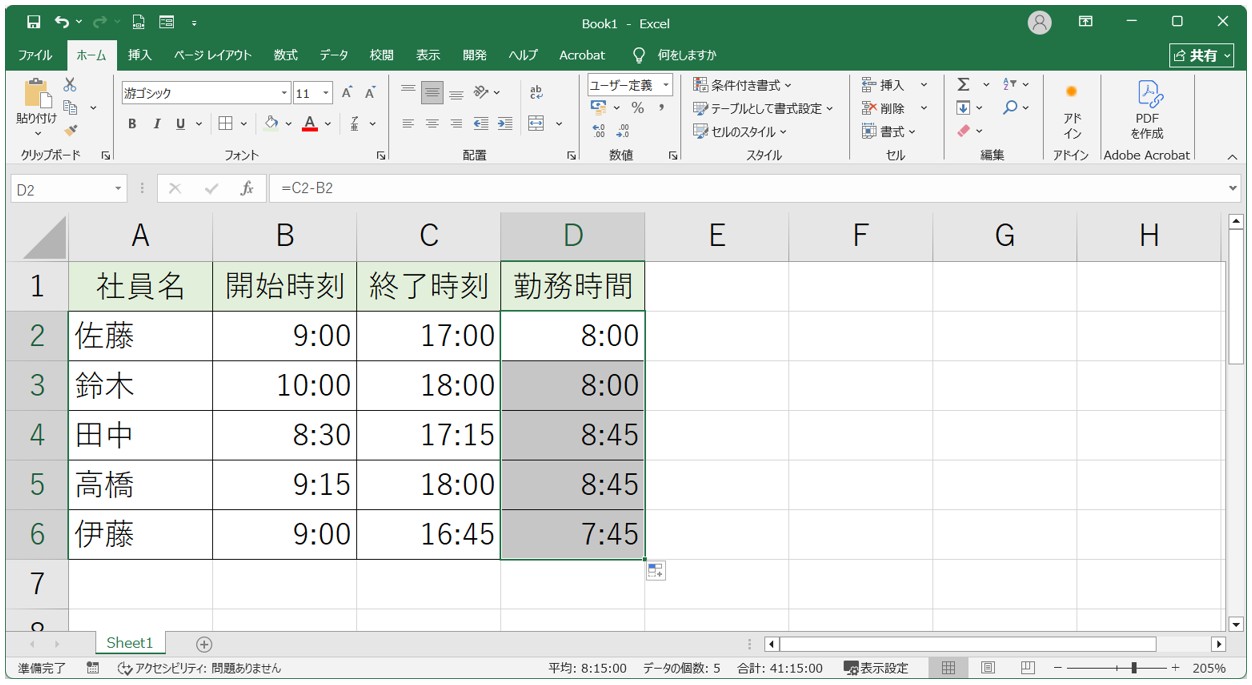1252x685 pixels.
Task: Click the Clear eraser icon
Action: (963, 131)
